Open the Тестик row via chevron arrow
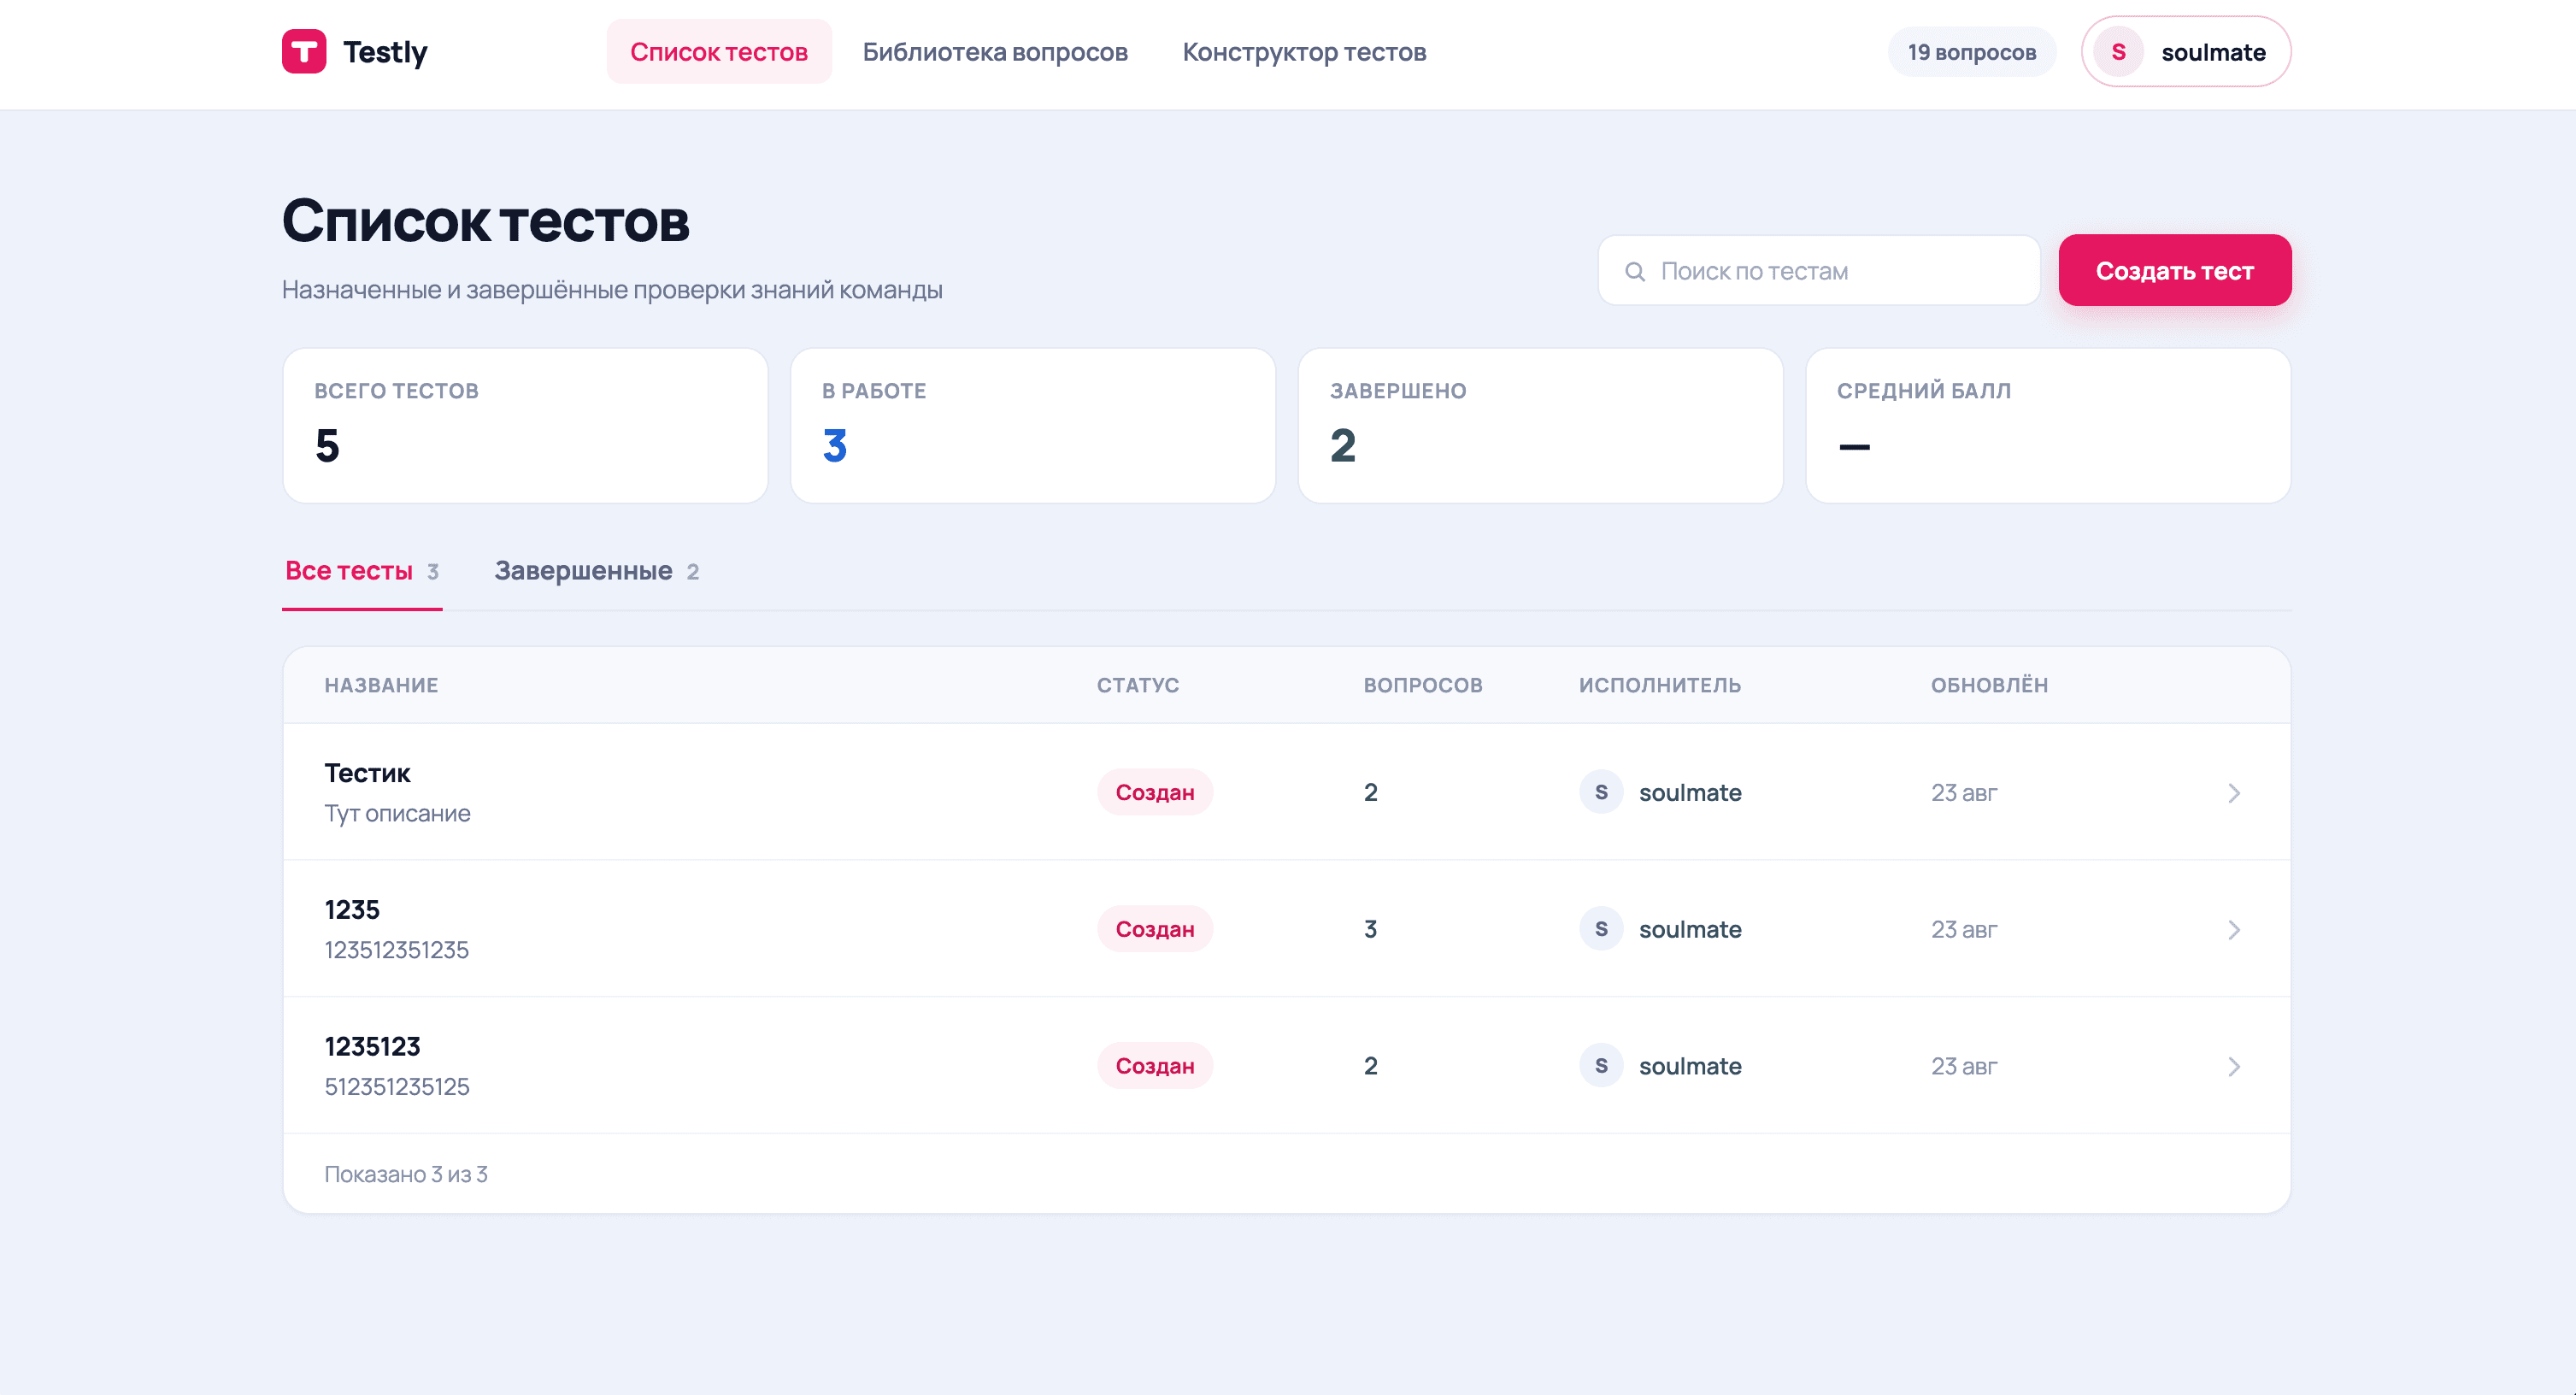Screen dimensions: 2576x1395 2234,793
